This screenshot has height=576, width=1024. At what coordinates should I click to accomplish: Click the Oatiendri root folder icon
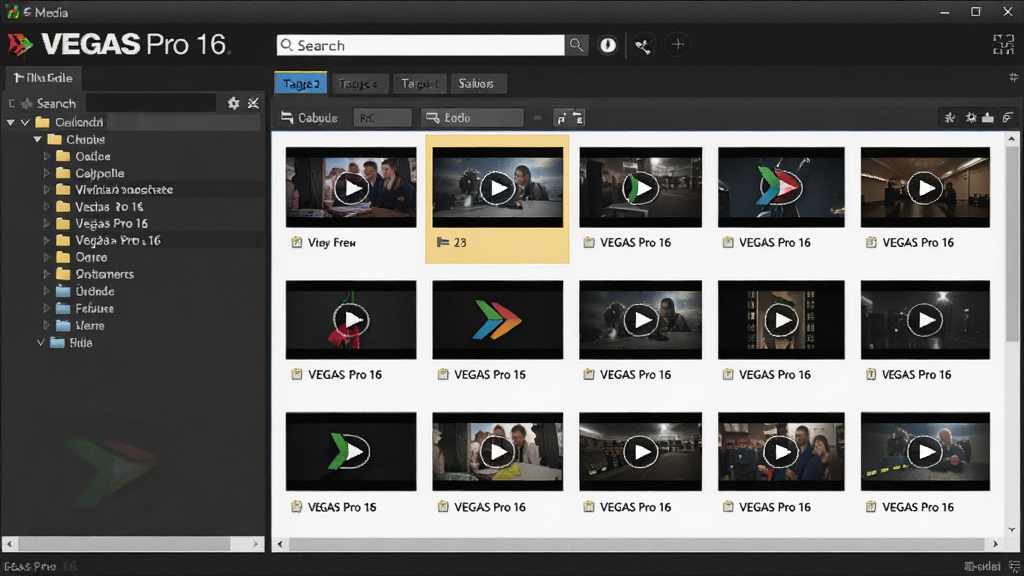pyautogui.click(x=42, y=122)
